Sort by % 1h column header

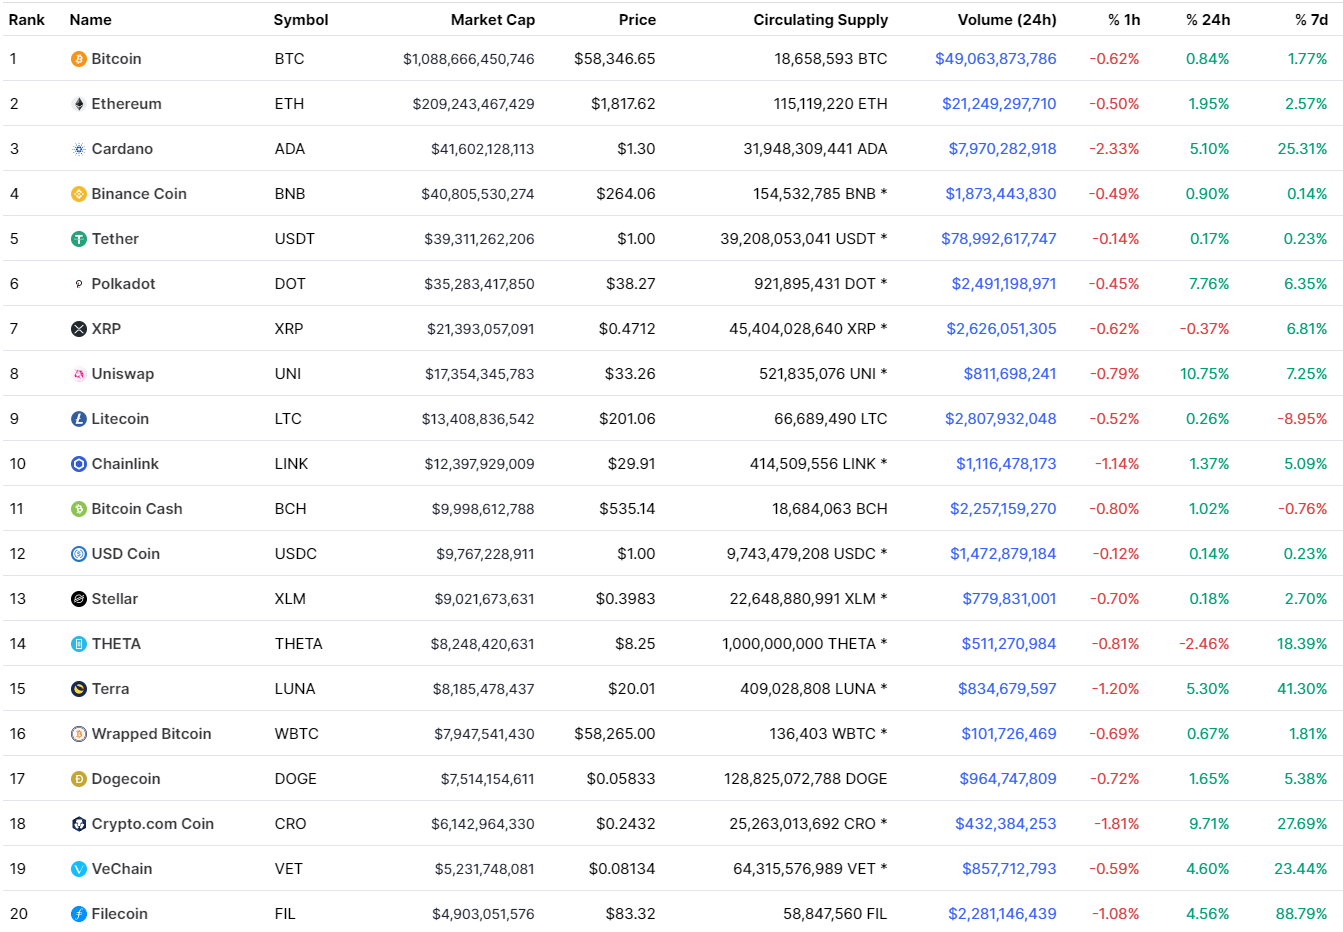[x=1124, y=20]
